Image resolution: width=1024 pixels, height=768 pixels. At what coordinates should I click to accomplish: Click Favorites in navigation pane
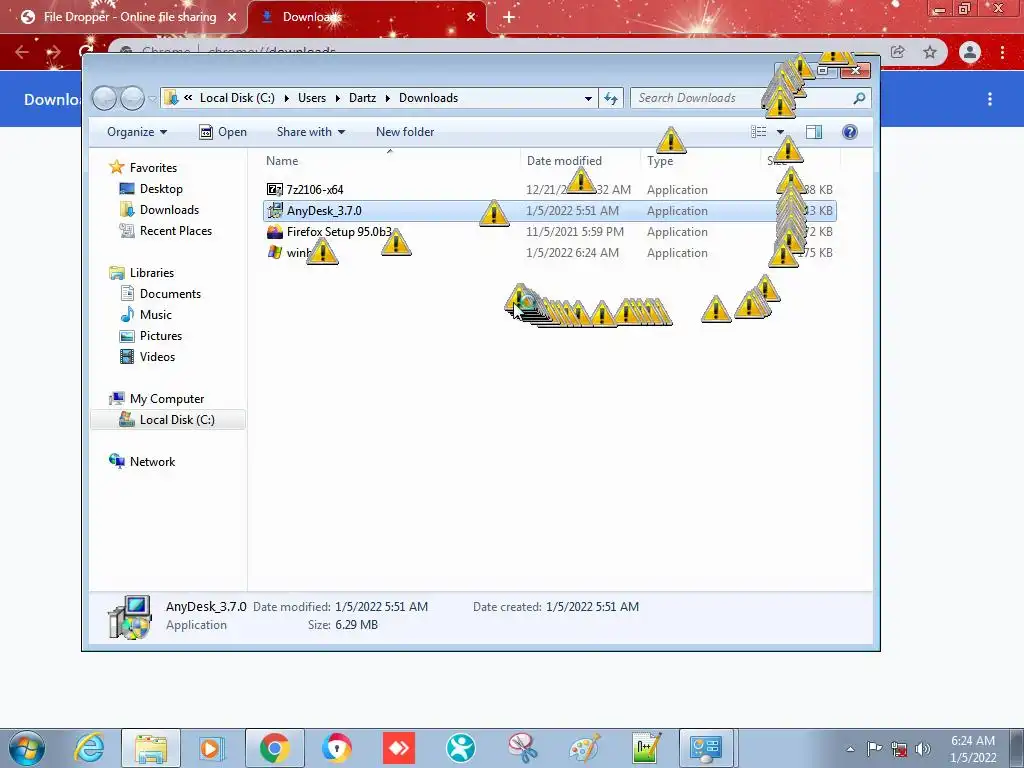click(153, 168)
